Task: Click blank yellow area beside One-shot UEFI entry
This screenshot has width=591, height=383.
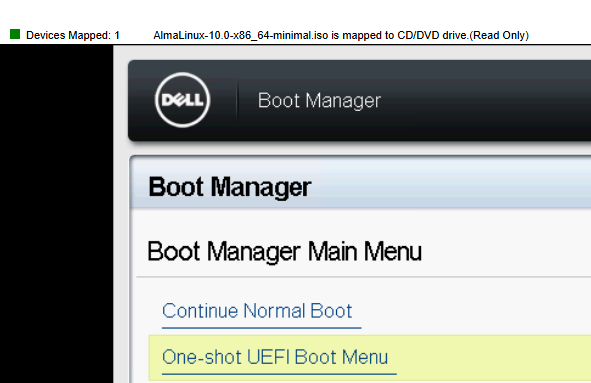Action: pos(490,357)
